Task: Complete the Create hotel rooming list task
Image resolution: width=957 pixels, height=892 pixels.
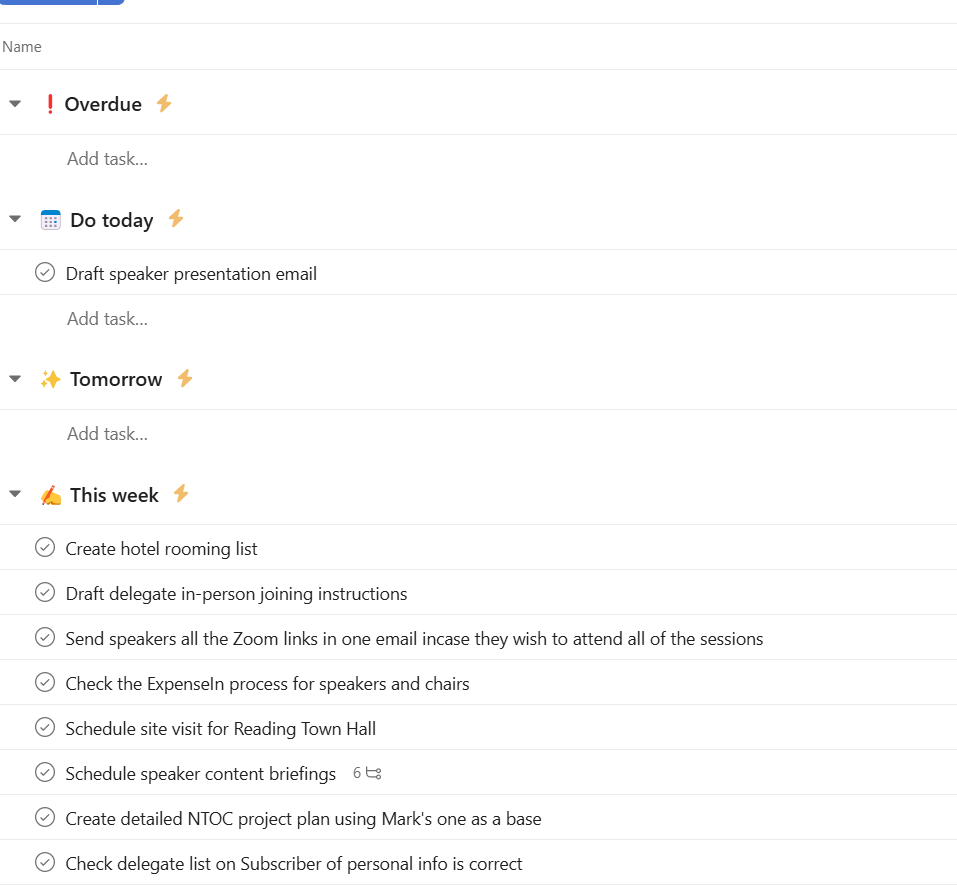Action: tap(45, 547)
